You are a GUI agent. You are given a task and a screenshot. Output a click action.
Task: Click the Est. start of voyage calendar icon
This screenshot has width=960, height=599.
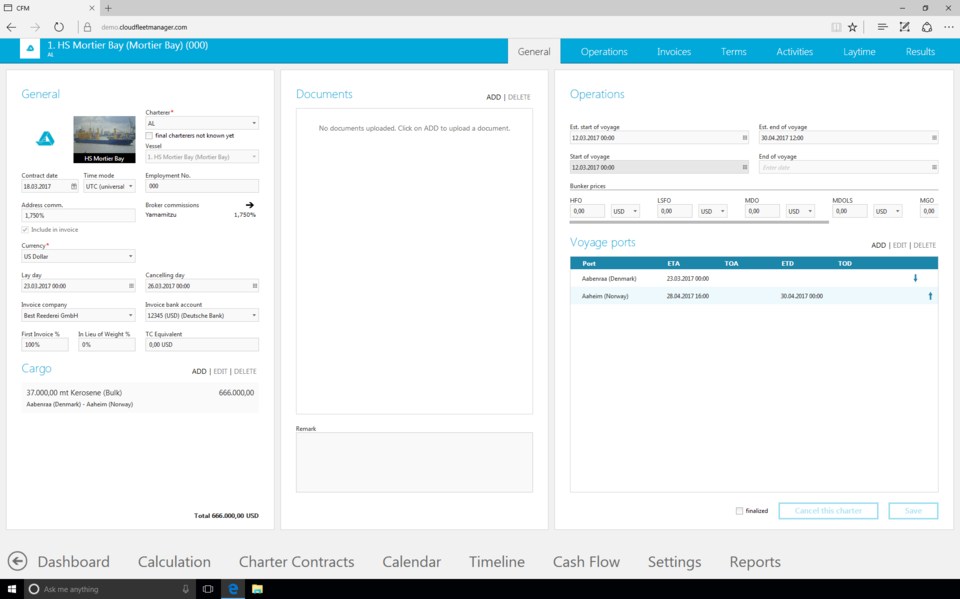tap(745, 138)
